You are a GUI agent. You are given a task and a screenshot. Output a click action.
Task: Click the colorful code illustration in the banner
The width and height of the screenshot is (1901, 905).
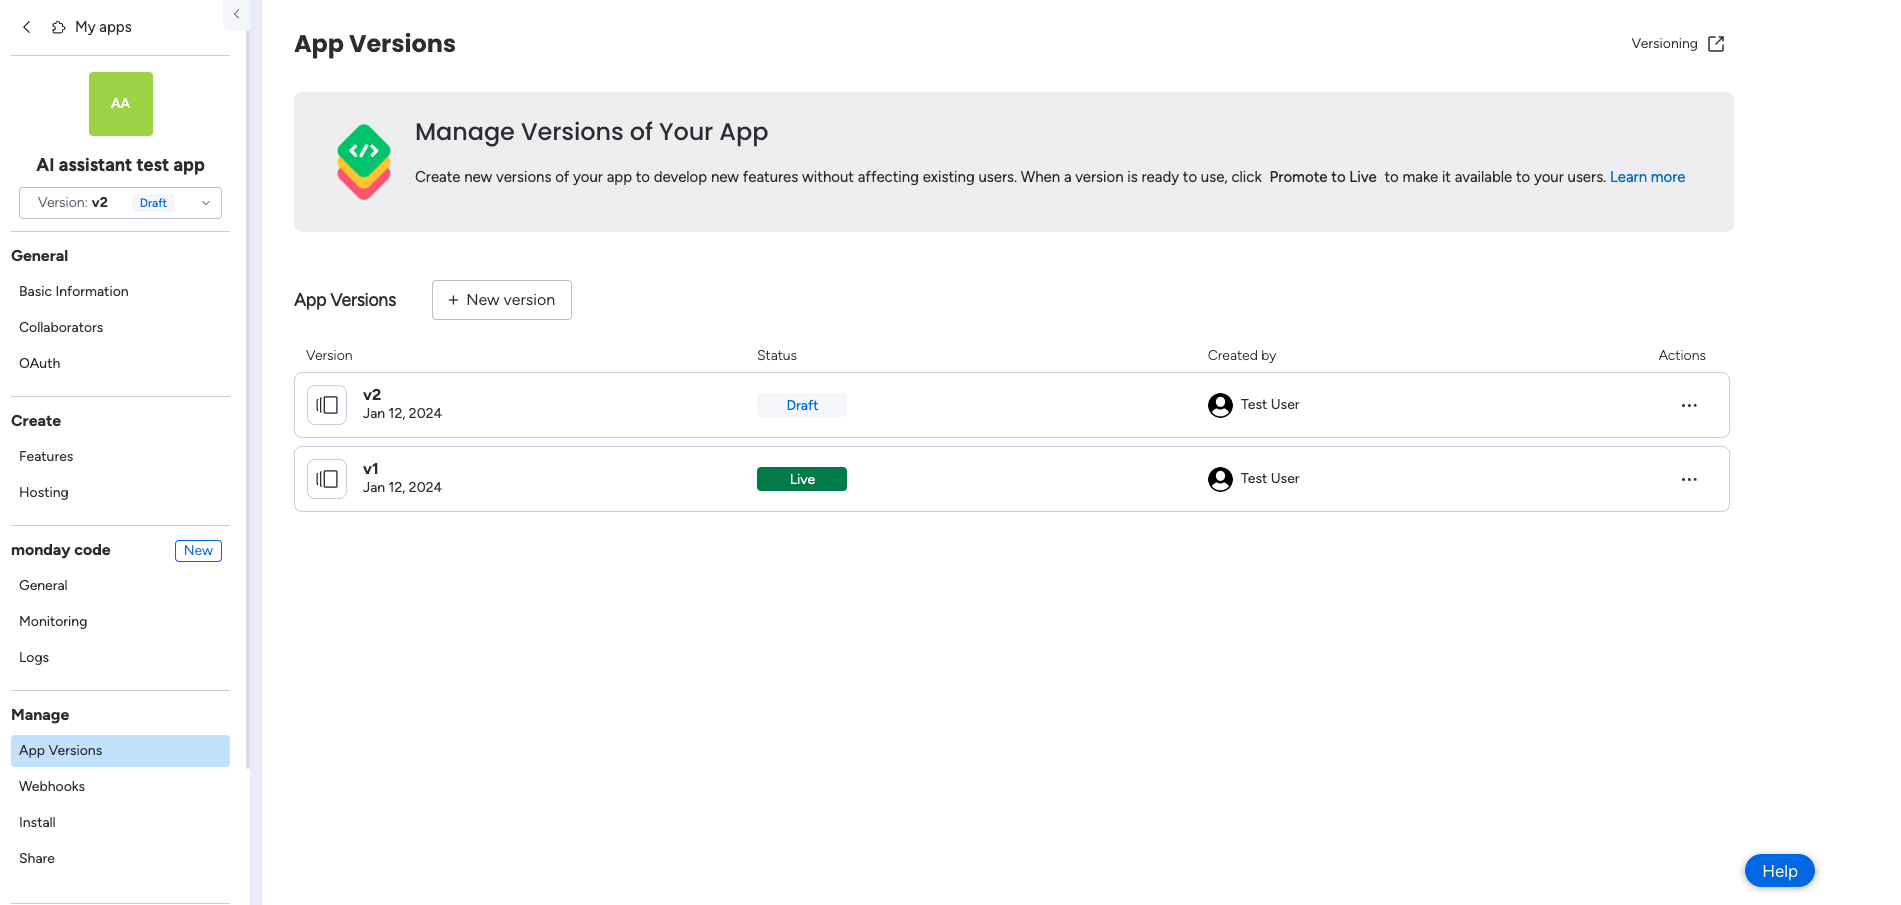click(x=364, y=161)
